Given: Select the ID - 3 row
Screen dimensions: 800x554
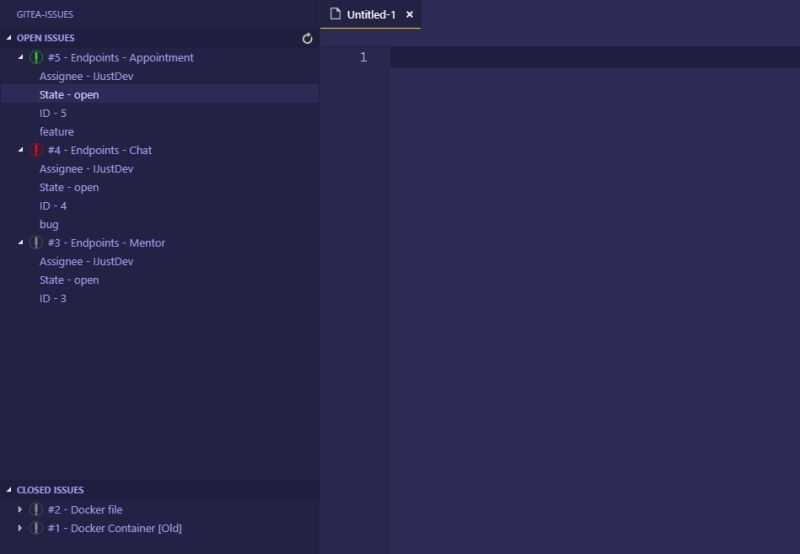Looking at the screenshot, I should click(53, 298).
